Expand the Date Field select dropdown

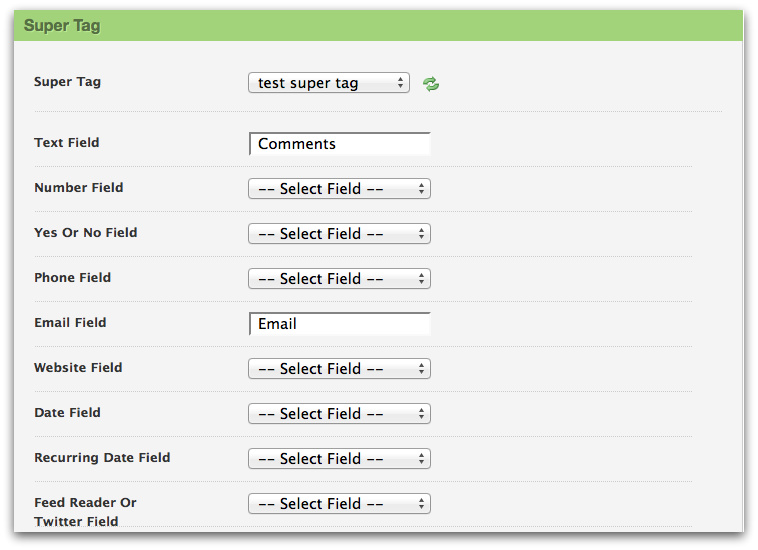click(x=339, y=414)
